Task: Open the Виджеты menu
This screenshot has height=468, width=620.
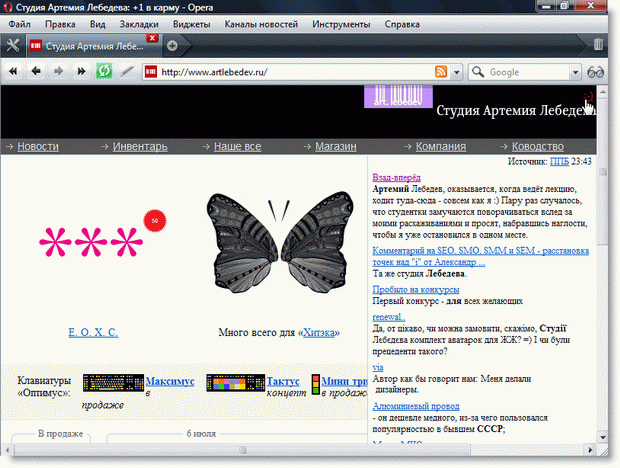Action: [x=192, y=24]
